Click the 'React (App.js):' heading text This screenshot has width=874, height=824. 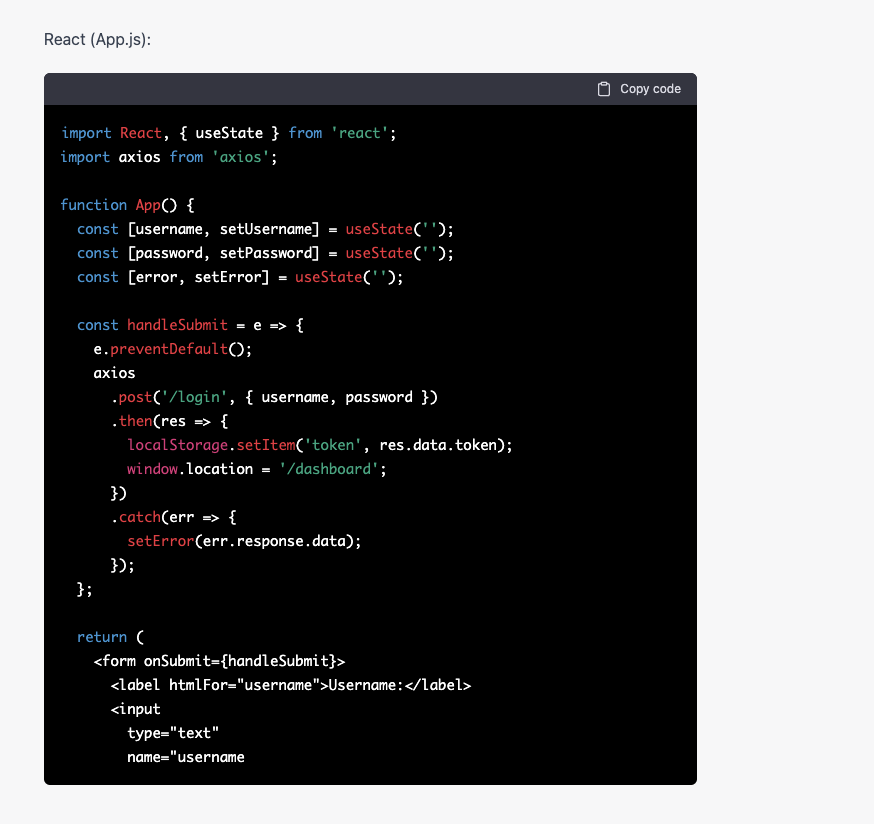click(98, 40)
